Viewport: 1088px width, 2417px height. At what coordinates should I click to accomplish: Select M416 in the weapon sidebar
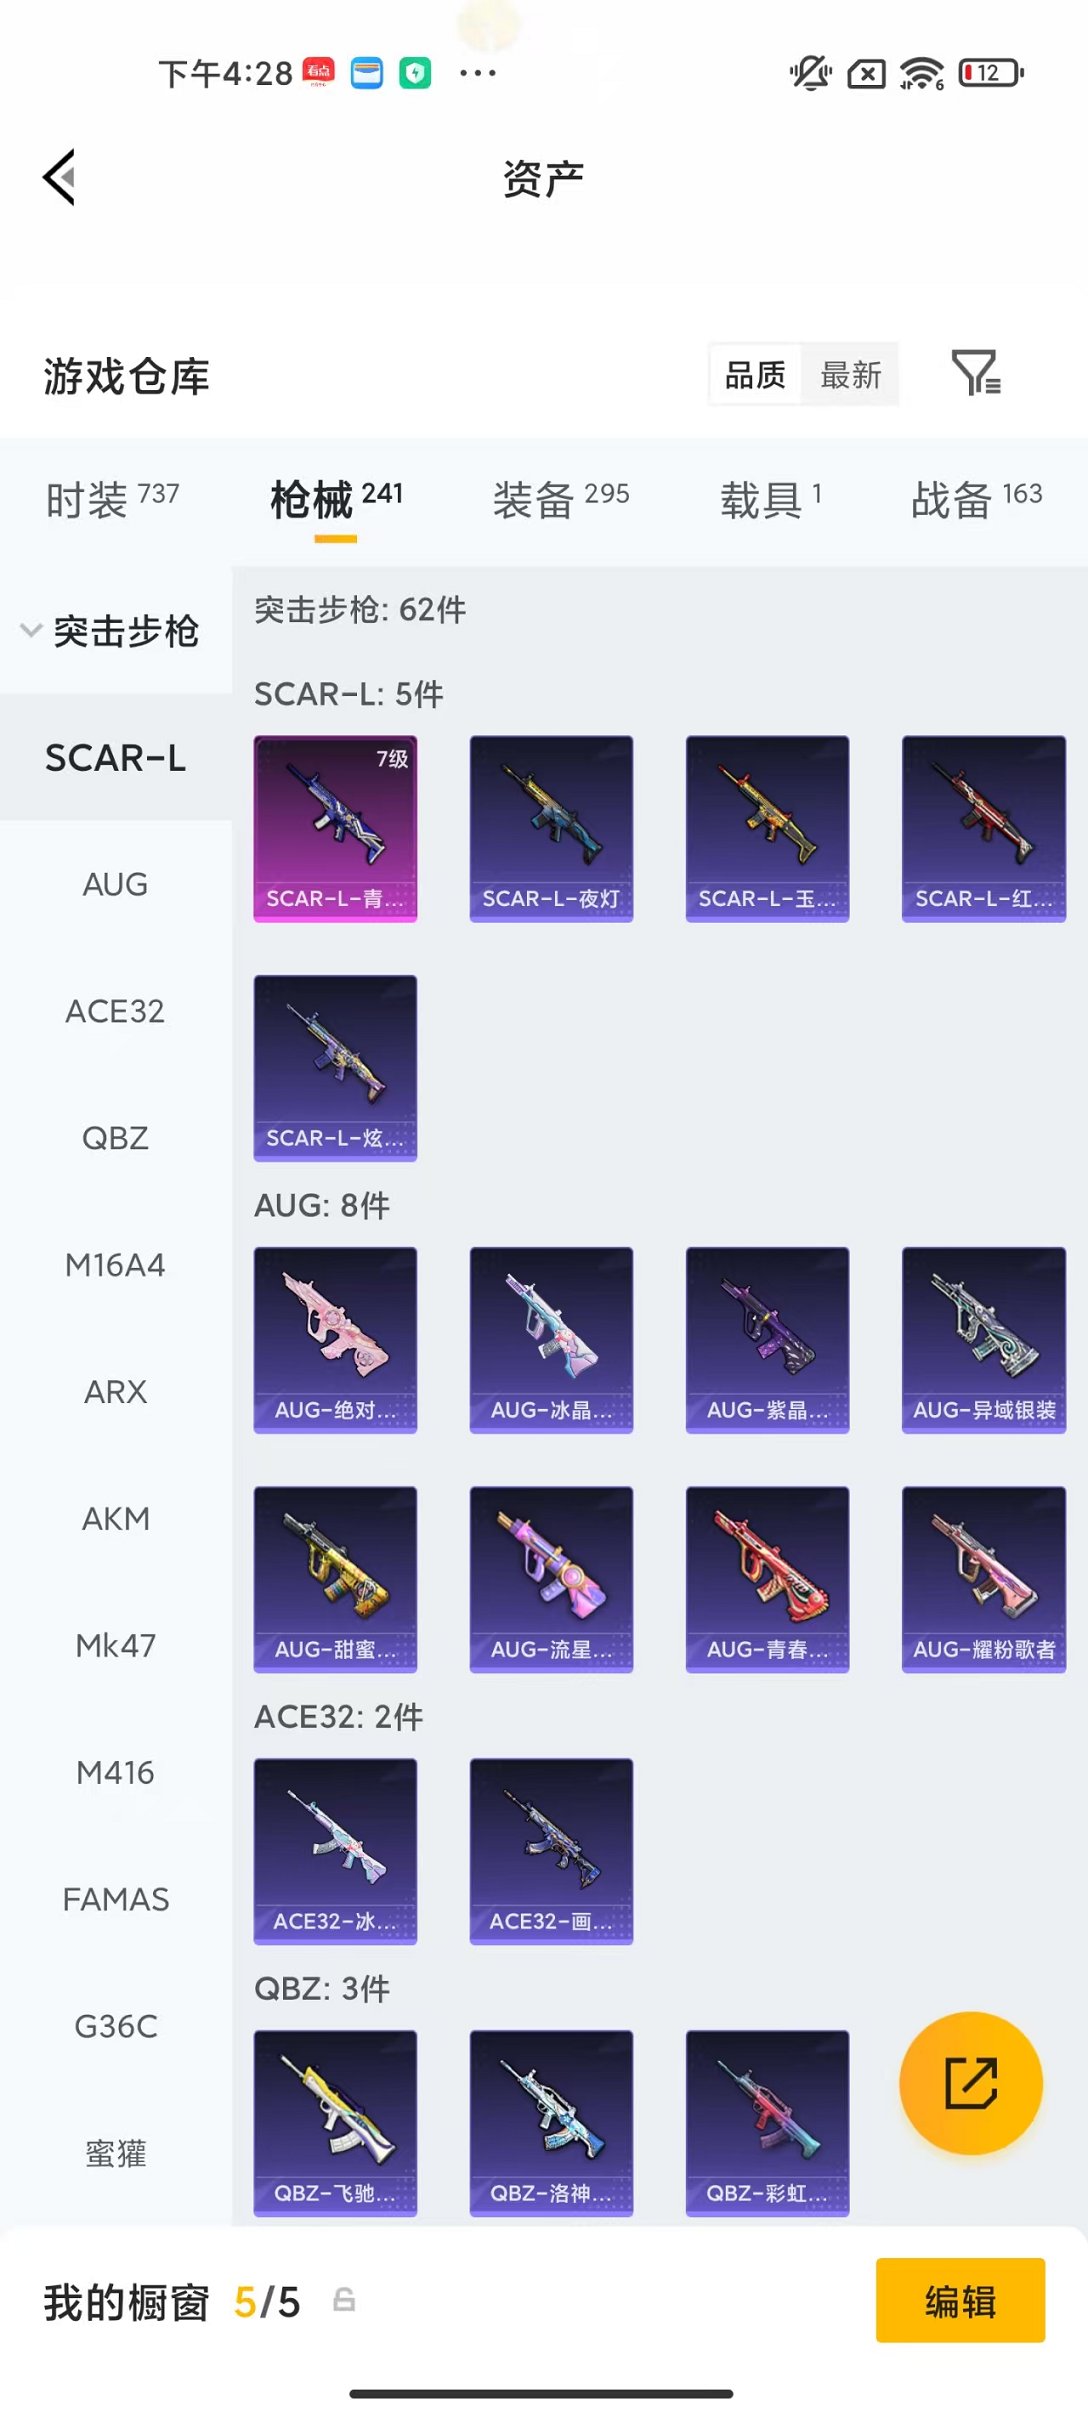116,1772
